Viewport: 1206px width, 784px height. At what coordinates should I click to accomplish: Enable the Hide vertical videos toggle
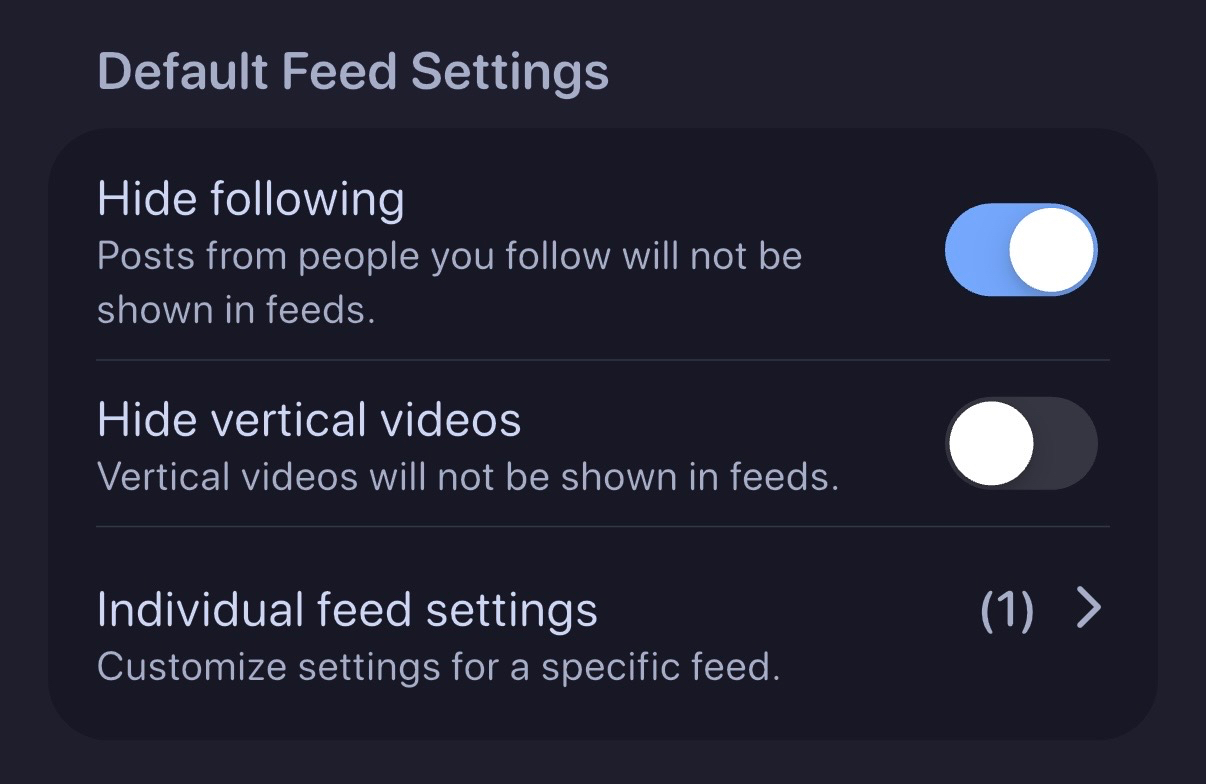point(1020,443)
